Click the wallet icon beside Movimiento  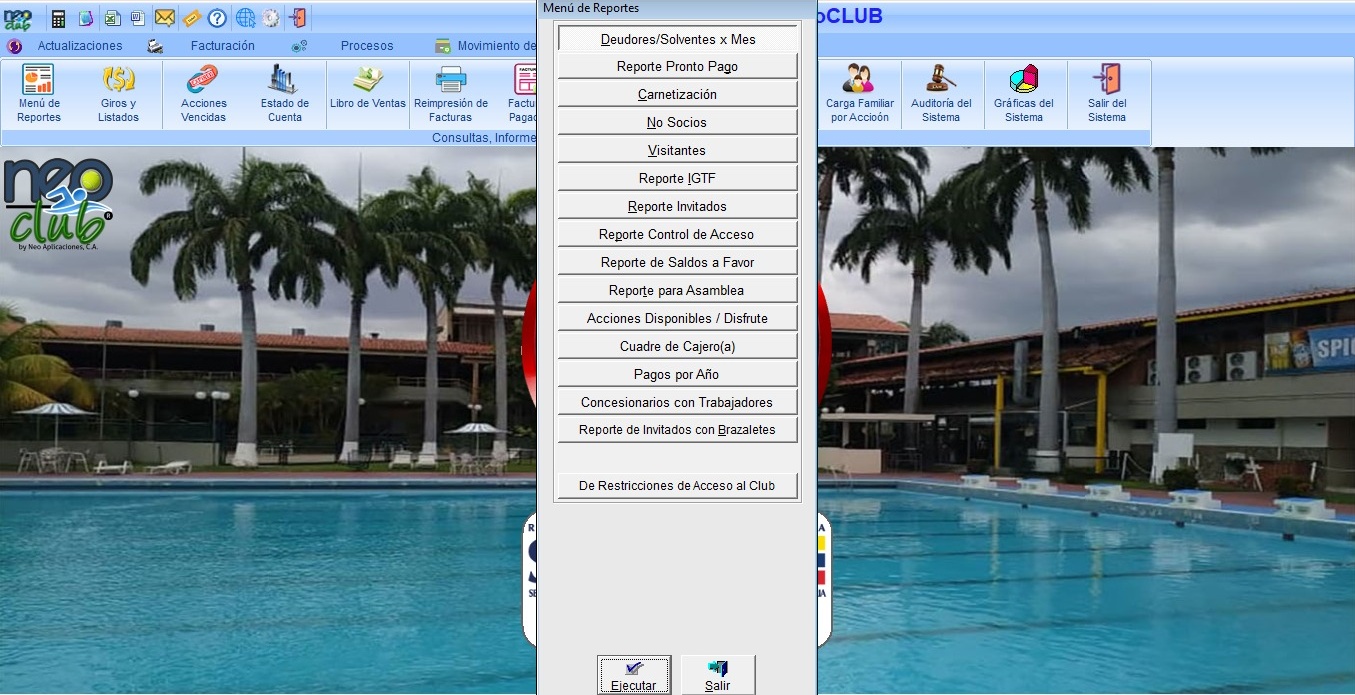coord(442,46)
